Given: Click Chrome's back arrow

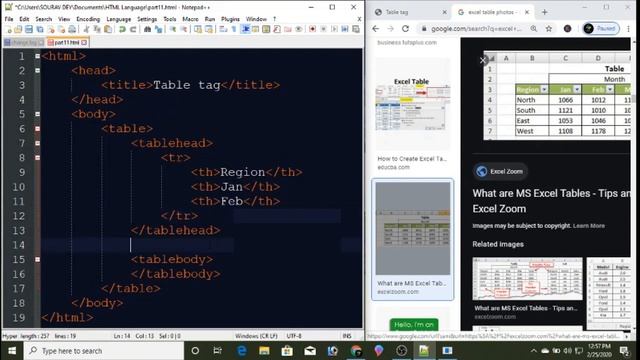Looking at the screenshot, I should pyautogui.click(x=376, y=29).
